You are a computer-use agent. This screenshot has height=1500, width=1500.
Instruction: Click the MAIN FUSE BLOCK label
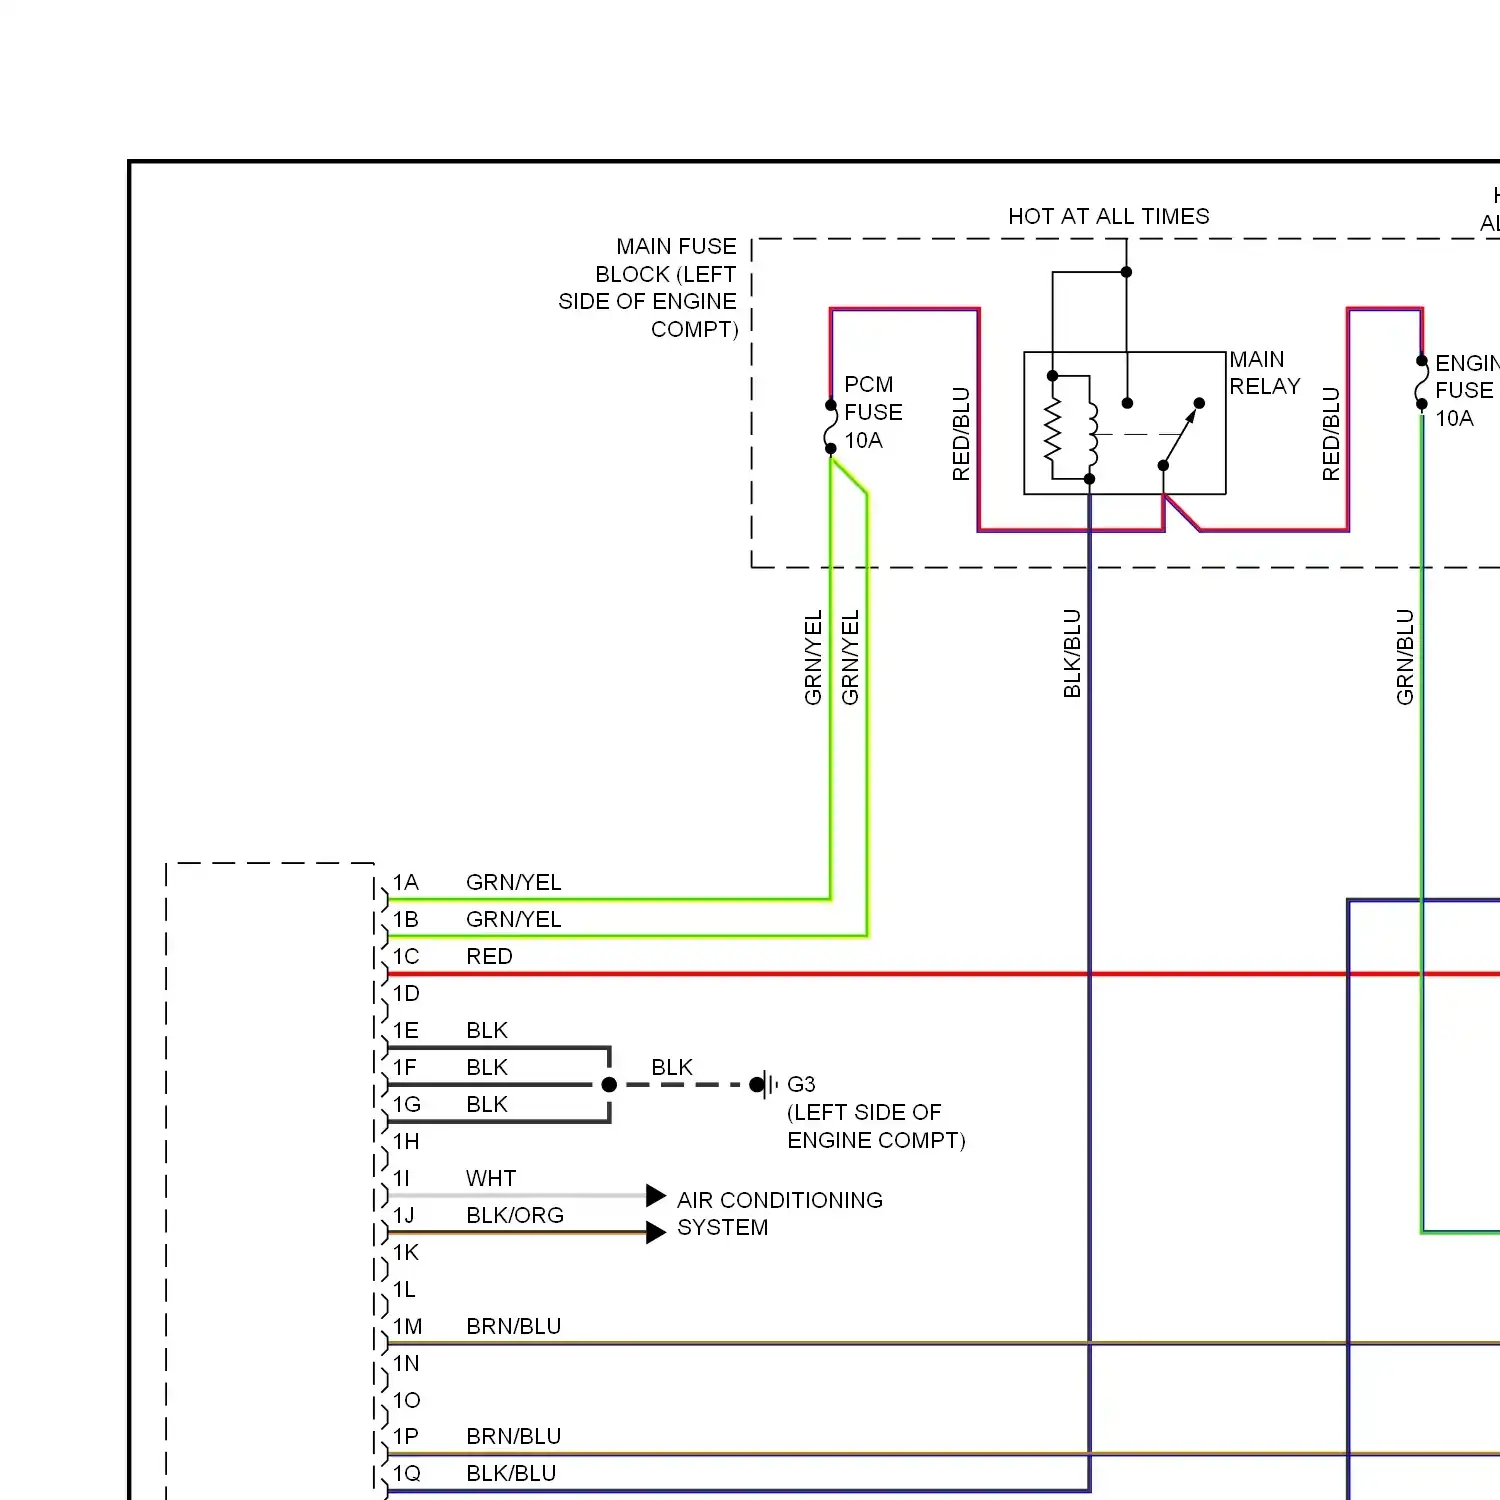[x=647, y=288]
